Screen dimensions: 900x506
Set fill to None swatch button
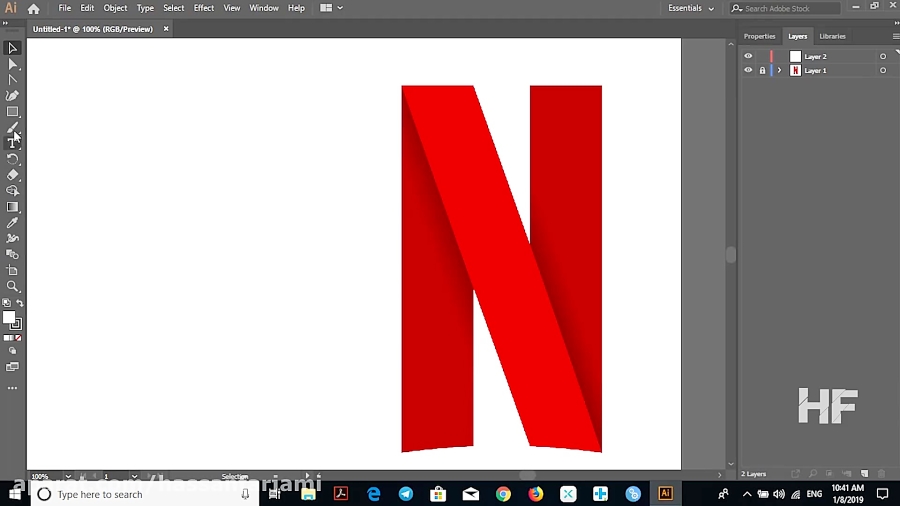click(x=18, y=338)
